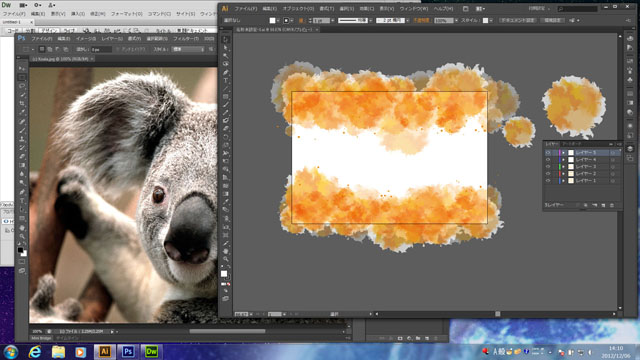640x360 pixels.
Task: Select the Brush tool in Photoshop
Action: point(22,130)
